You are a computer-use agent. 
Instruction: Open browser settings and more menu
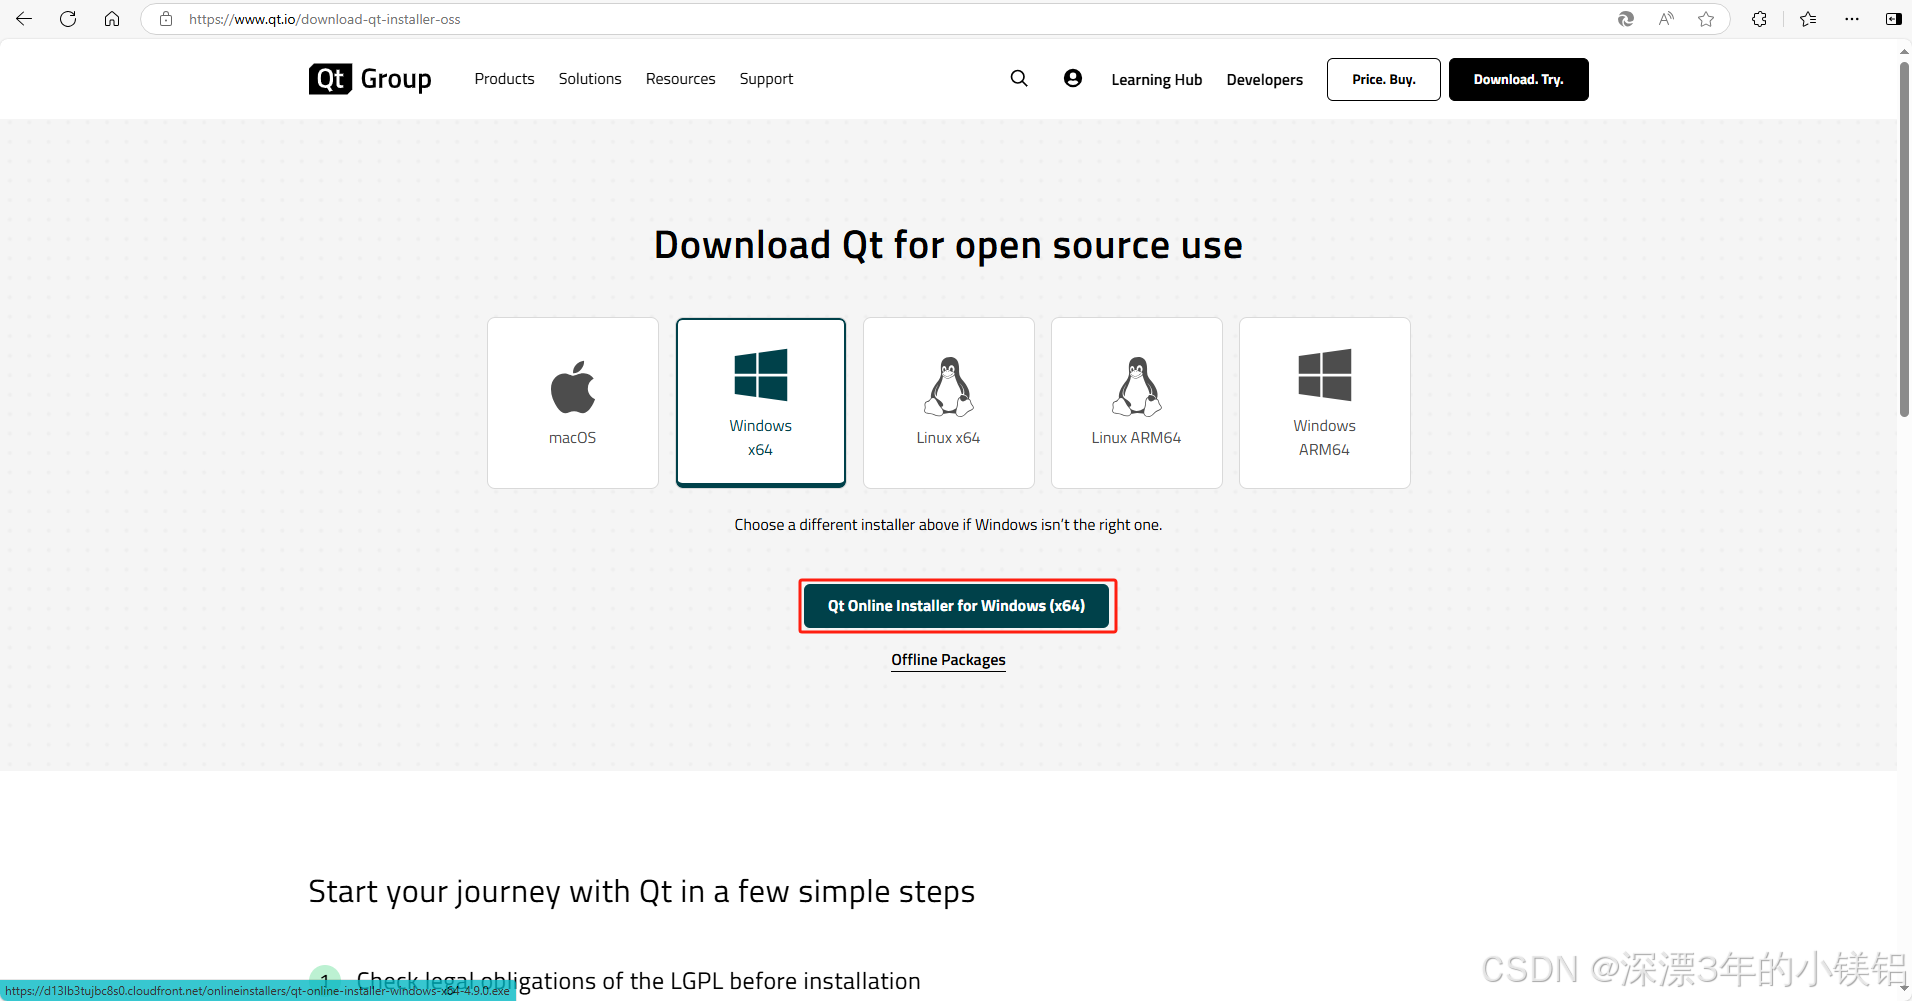pyautogui.click(x=1852, y=19)
